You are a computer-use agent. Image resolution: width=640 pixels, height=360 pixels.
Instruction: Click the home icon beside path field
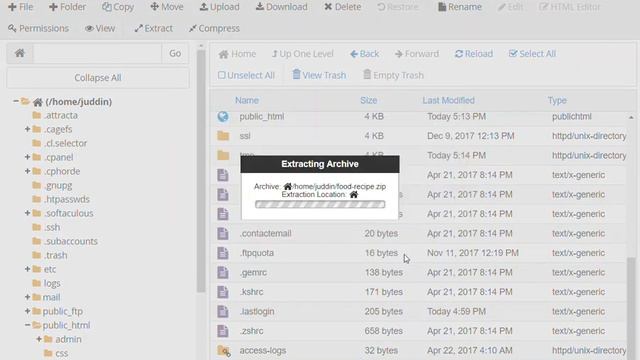(20, 53)
